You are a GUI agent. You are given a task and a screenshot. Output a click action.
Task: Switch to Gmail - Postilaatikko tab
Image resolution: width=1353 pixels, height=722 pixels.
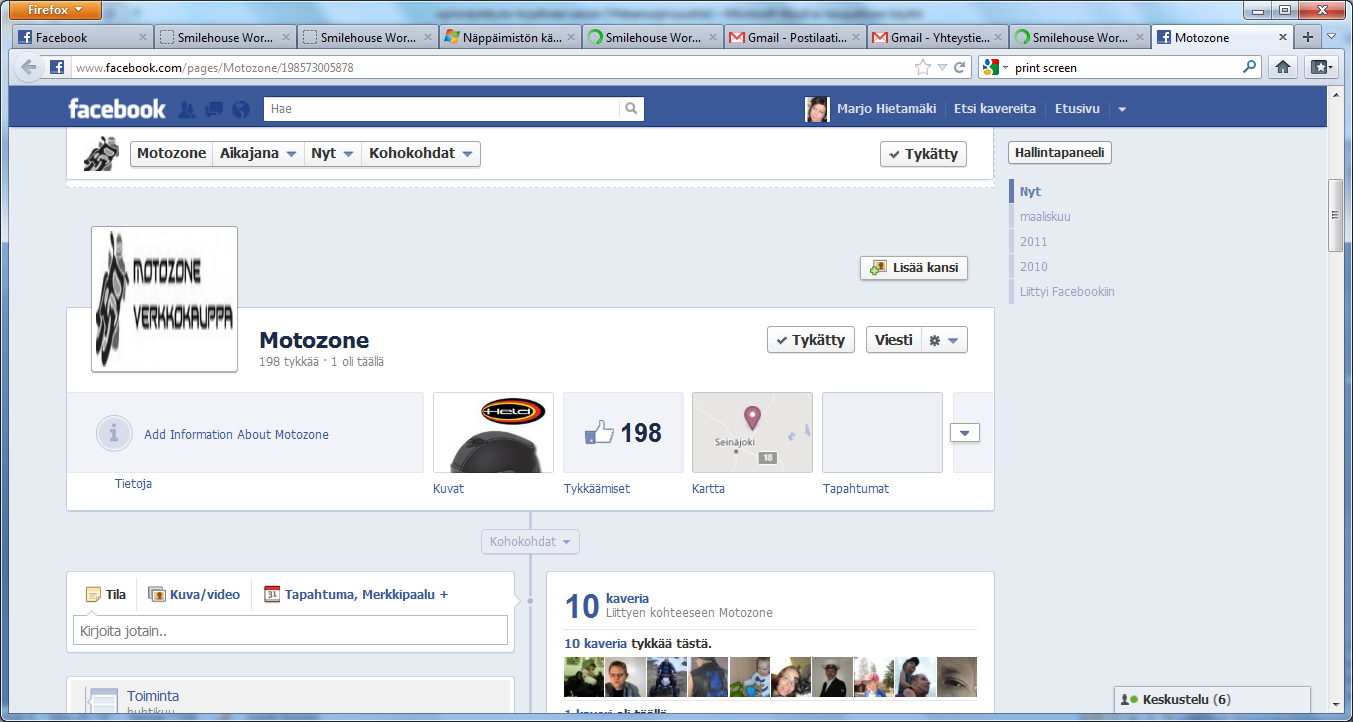(x=795, y=38)
